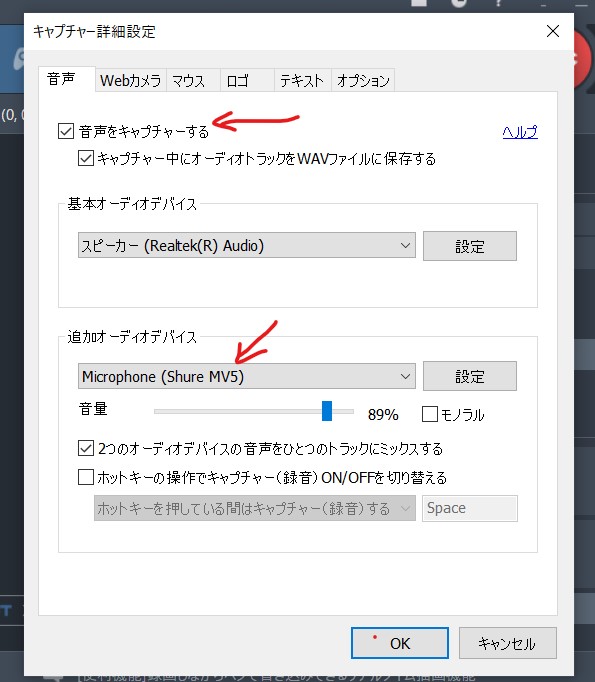The width and height of the screenshot is (595, 682).
Task: Toggle the mix two audio devices checkbox
Action: pos(86,448)
